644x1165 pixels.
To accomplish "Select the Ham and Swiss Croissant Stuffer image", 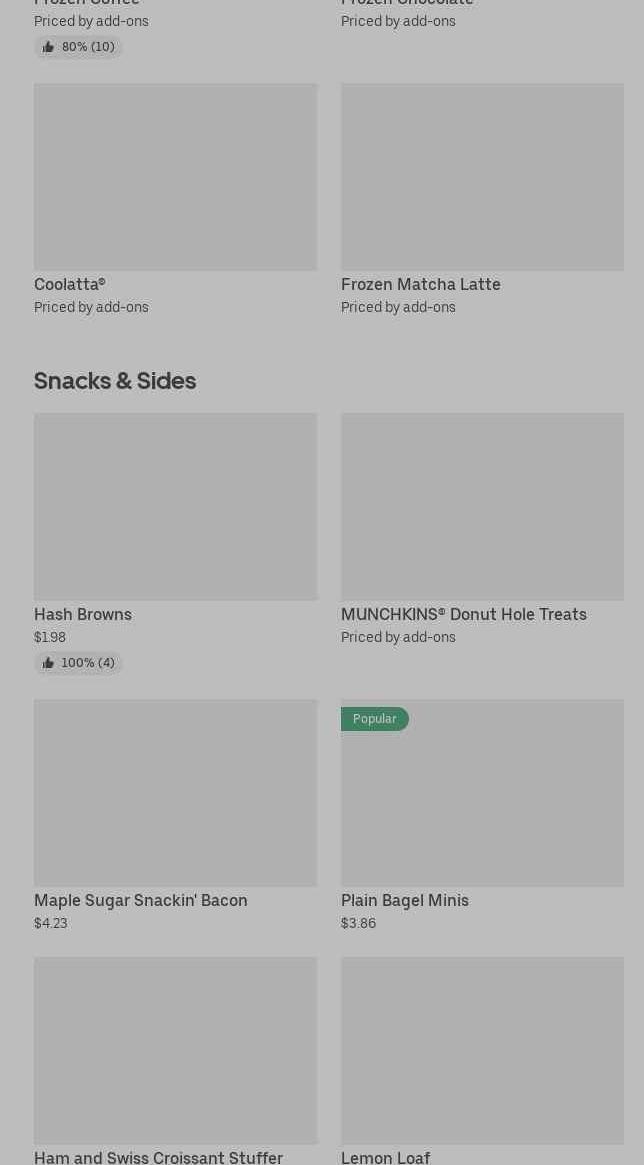I will [x=175, y=1050].
